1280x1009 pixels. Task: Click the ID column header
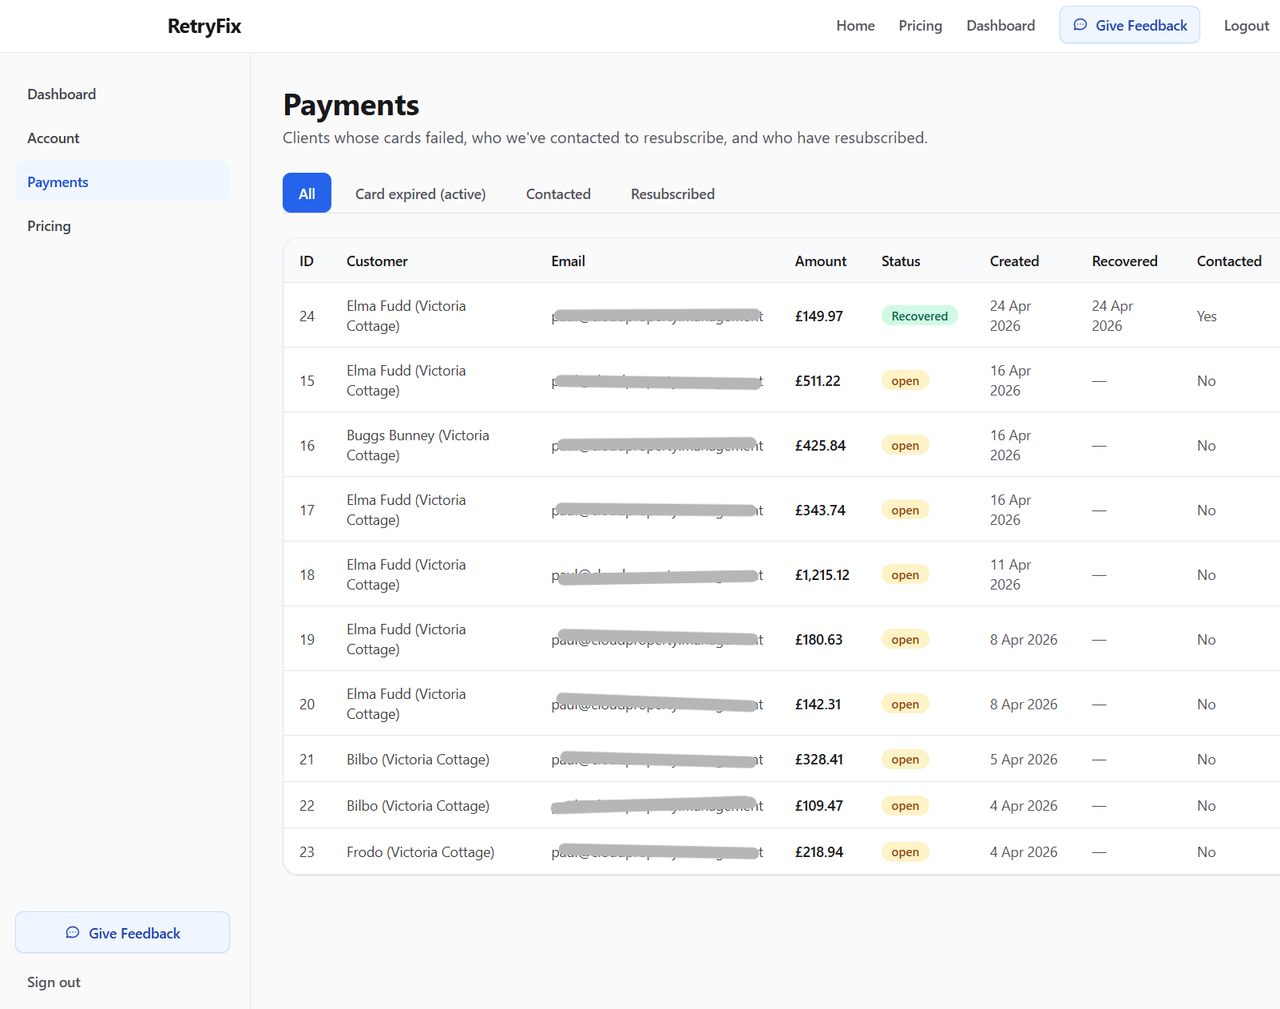coord(306,261)
